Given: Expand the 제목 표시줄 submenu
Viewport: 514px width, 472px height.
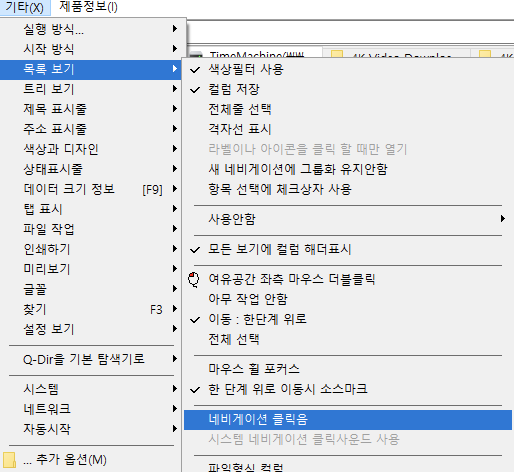Looking at the screenshot, I should tap(91, 109).
